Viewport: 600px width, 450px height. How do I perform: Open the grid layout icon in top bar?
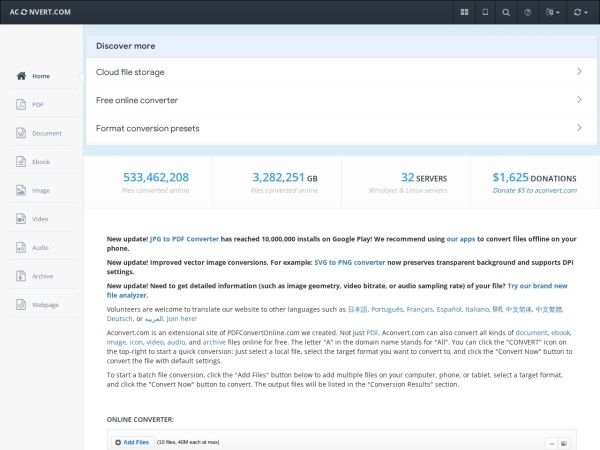[464, 12]
